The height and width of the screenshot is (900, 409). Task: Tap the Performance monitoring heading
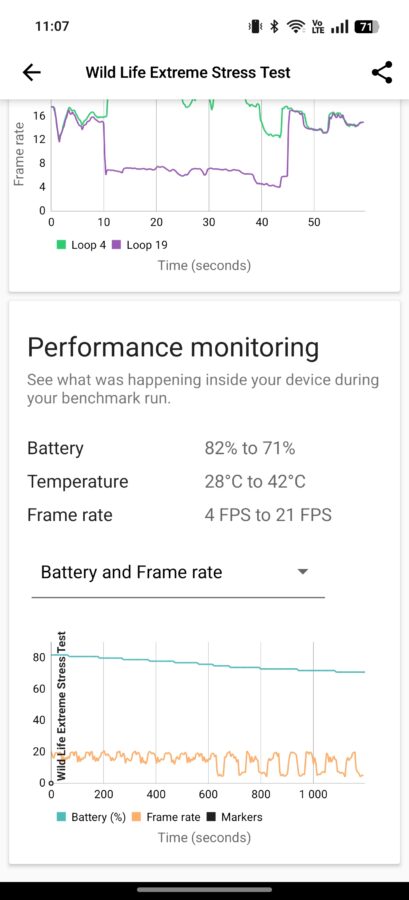pos(173,347)
